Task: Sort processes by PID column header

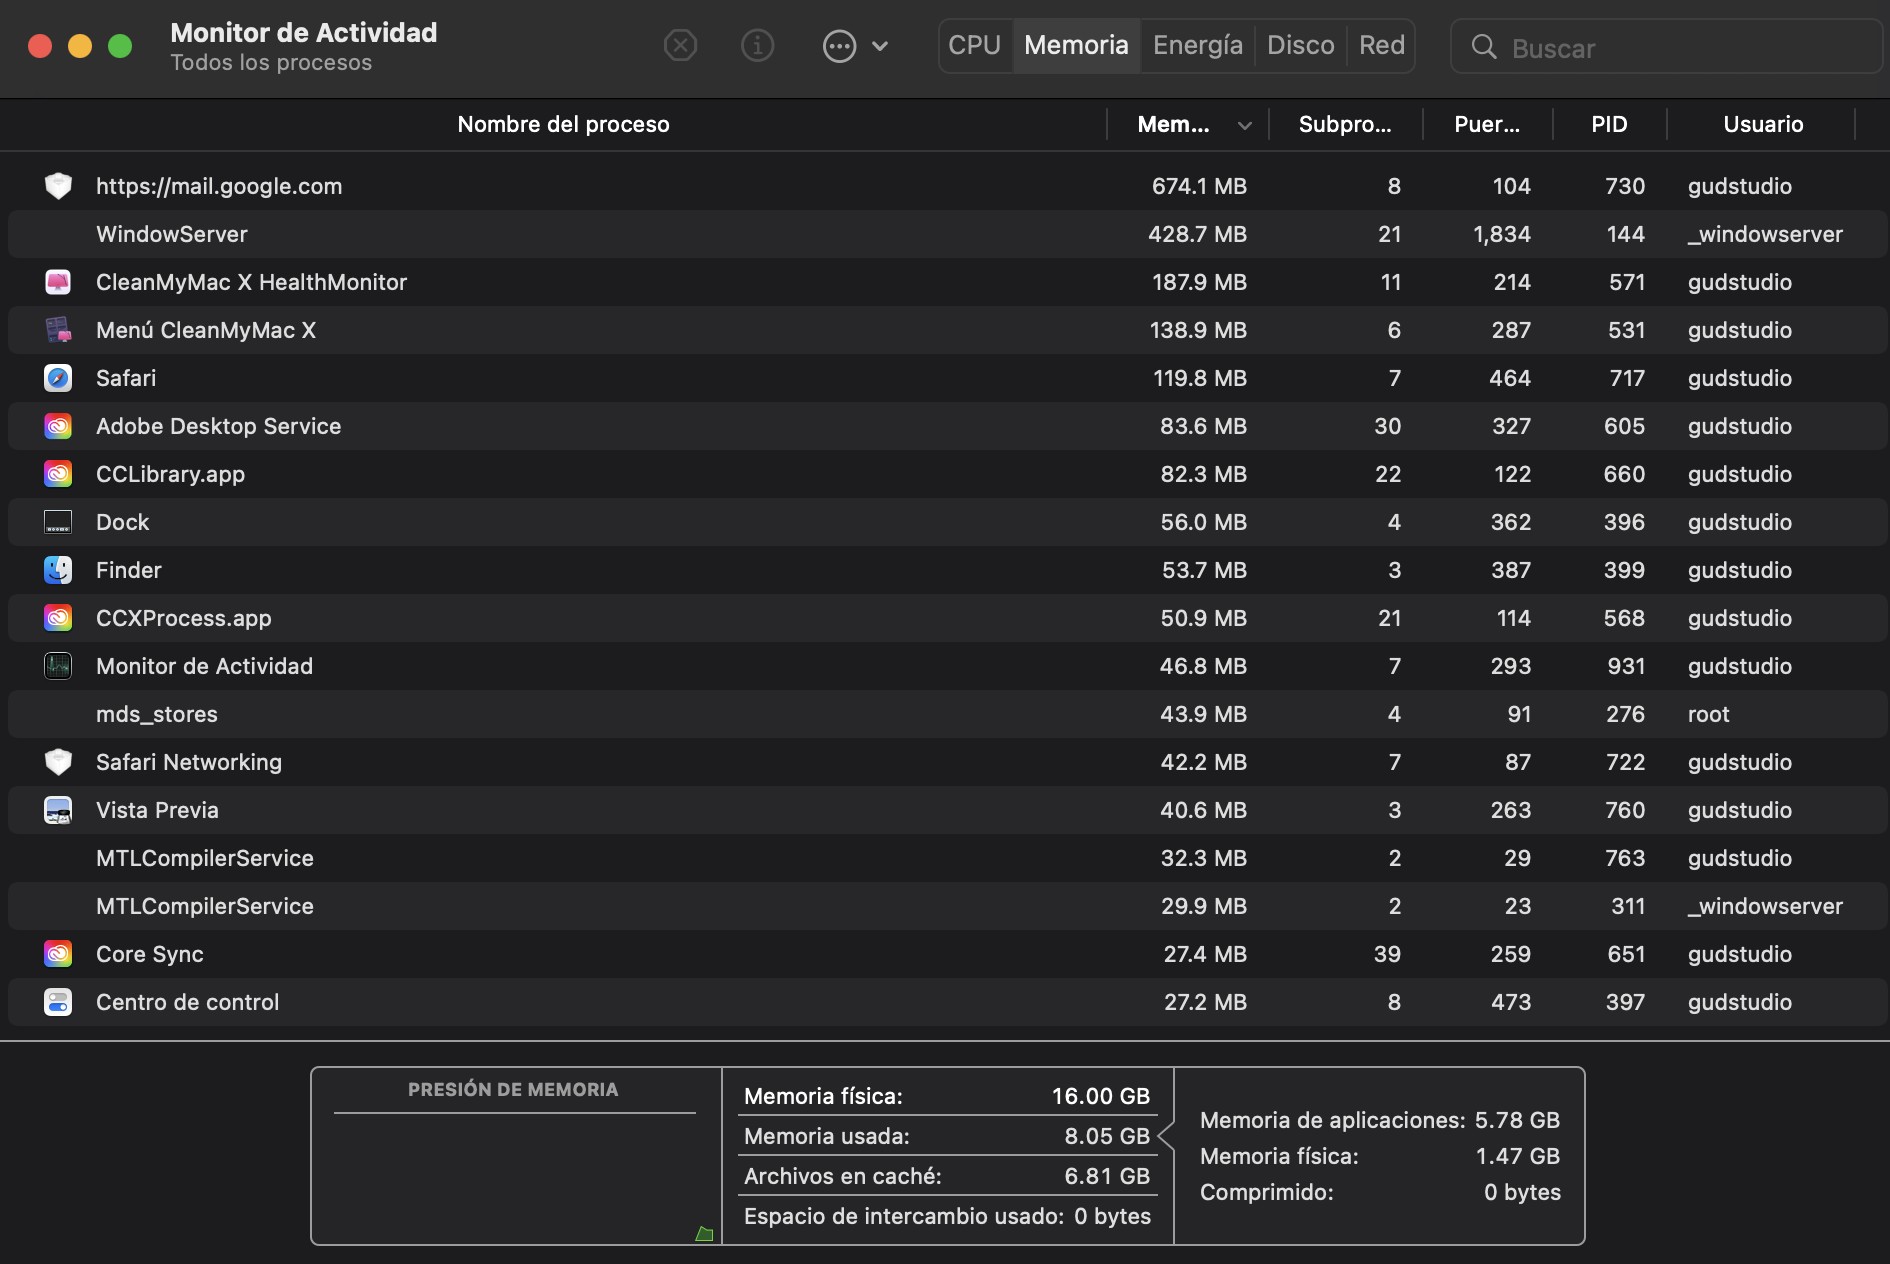Action: [1608, 125]
